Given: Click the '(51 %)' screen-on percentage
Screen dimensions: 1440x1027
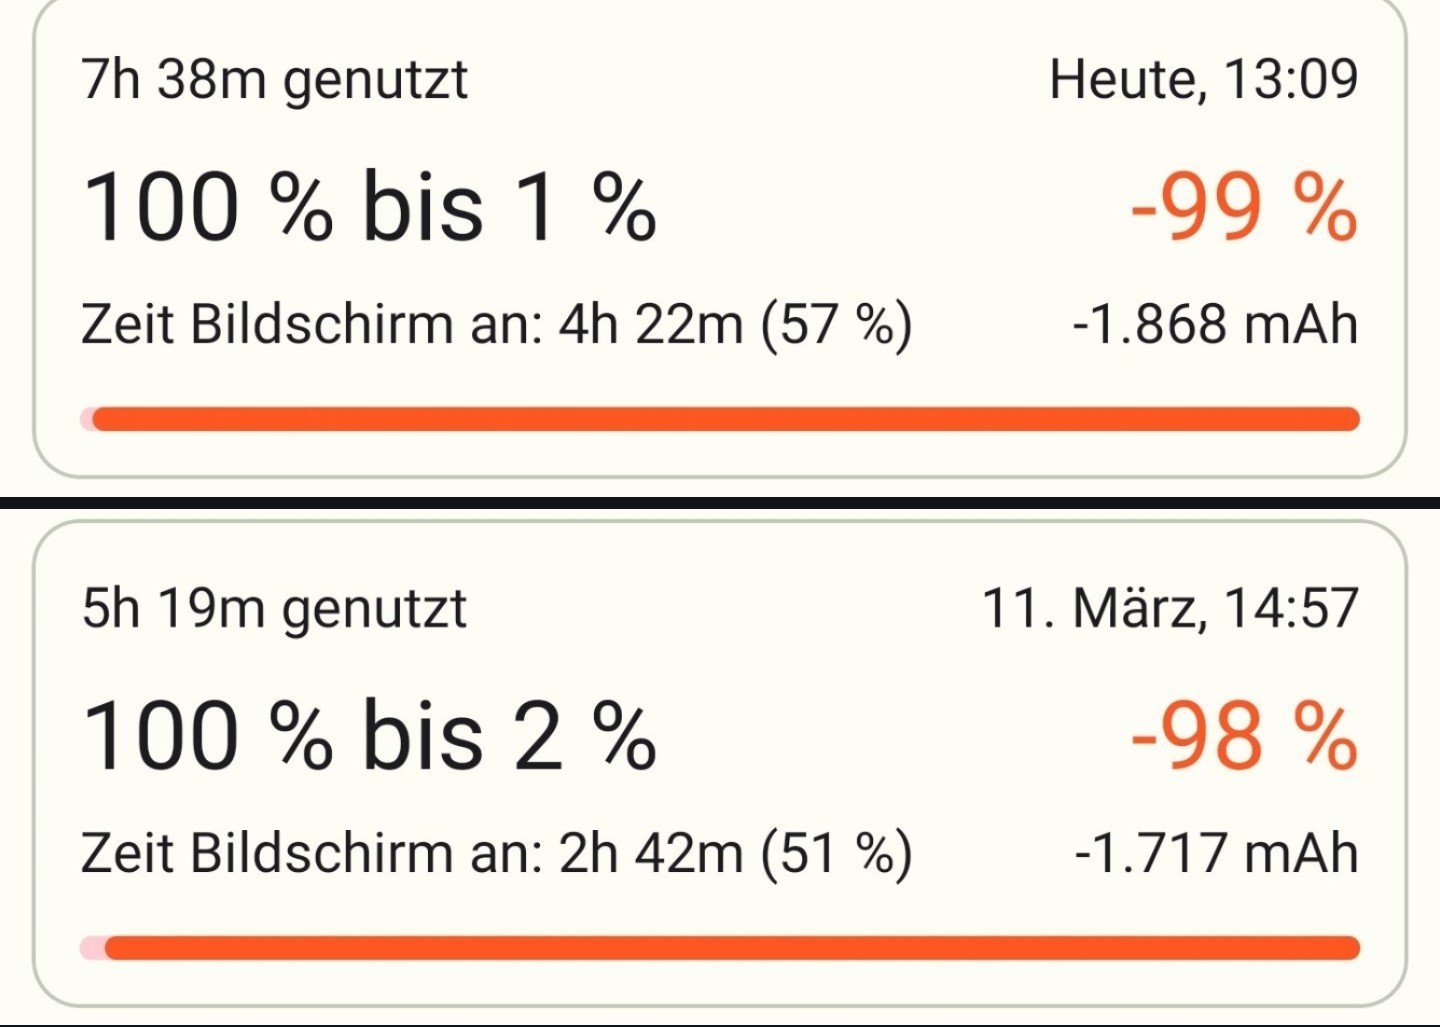Looking at the screenshot, I should coord(836,854).
